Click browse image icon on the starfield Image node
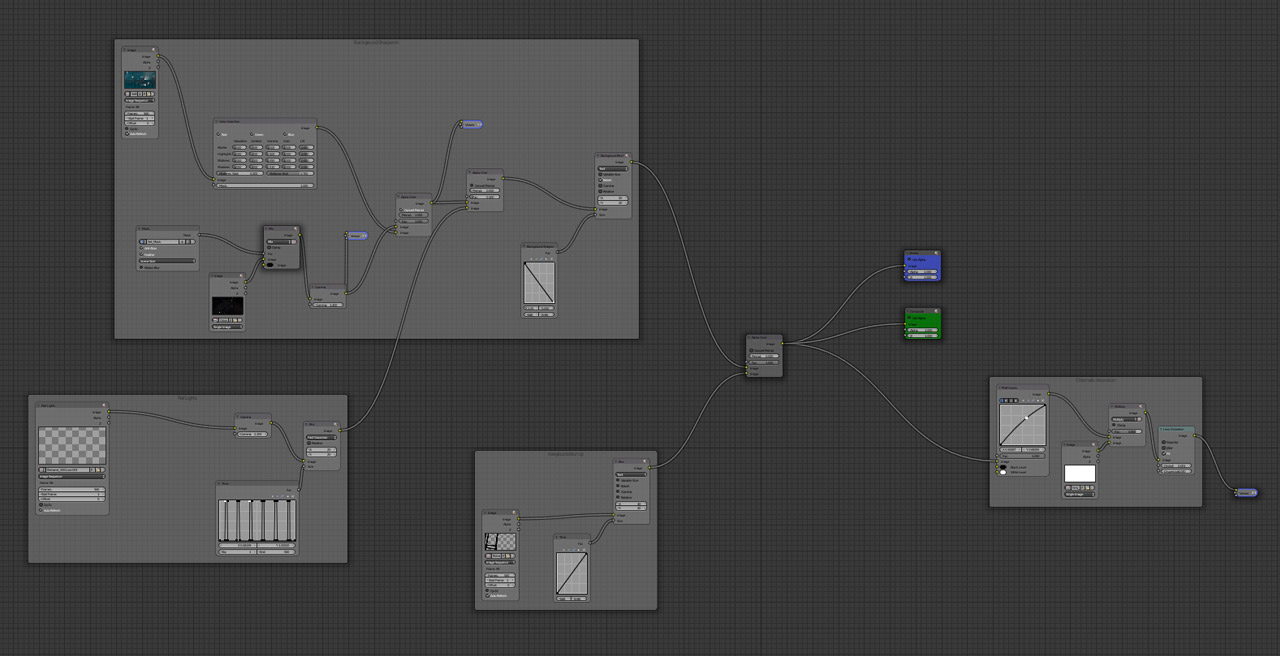1280x656 pixels. pos(215,320)
